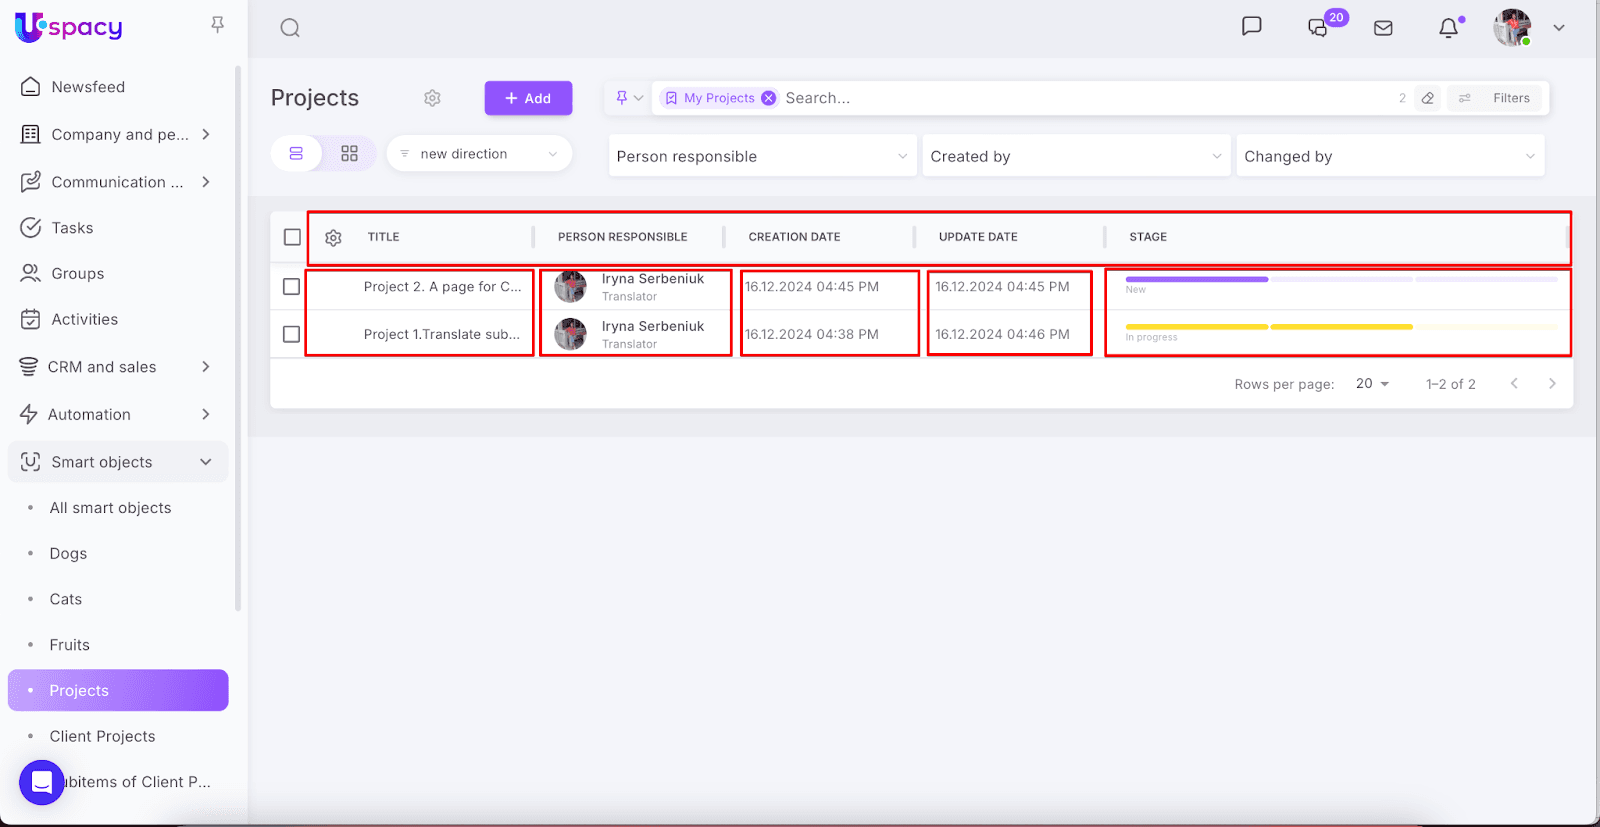
Task: Clear filters with the eraser icon
Action: click(x=1428, y=98)
